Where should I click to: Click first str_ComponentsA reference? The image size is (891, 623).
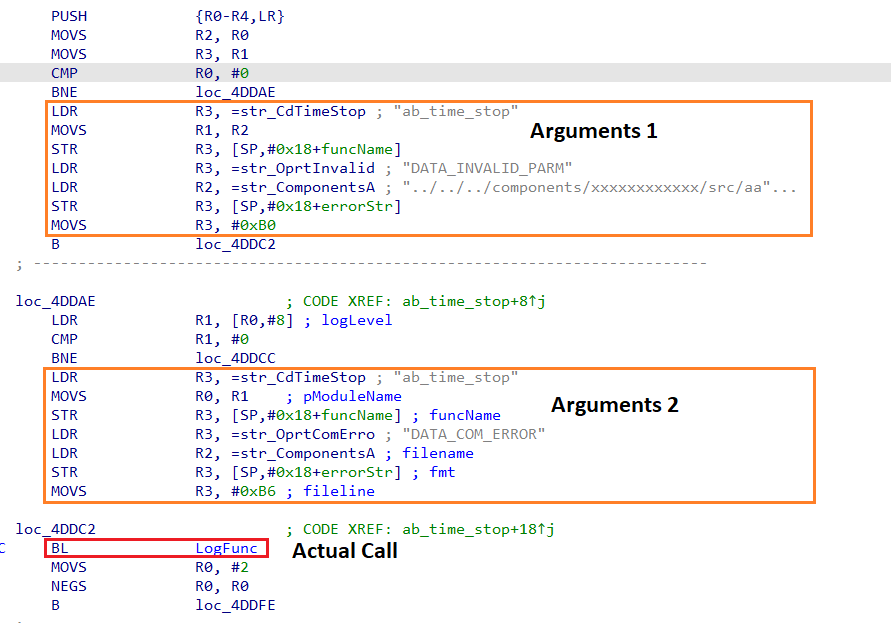point(303,187)
